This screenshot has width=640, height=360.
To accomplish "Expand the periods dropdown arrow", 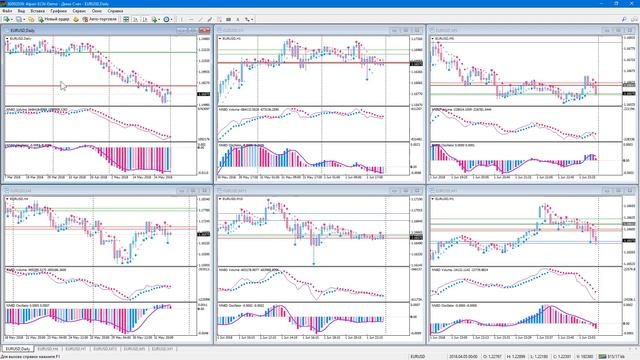I will tap(171, 19).
